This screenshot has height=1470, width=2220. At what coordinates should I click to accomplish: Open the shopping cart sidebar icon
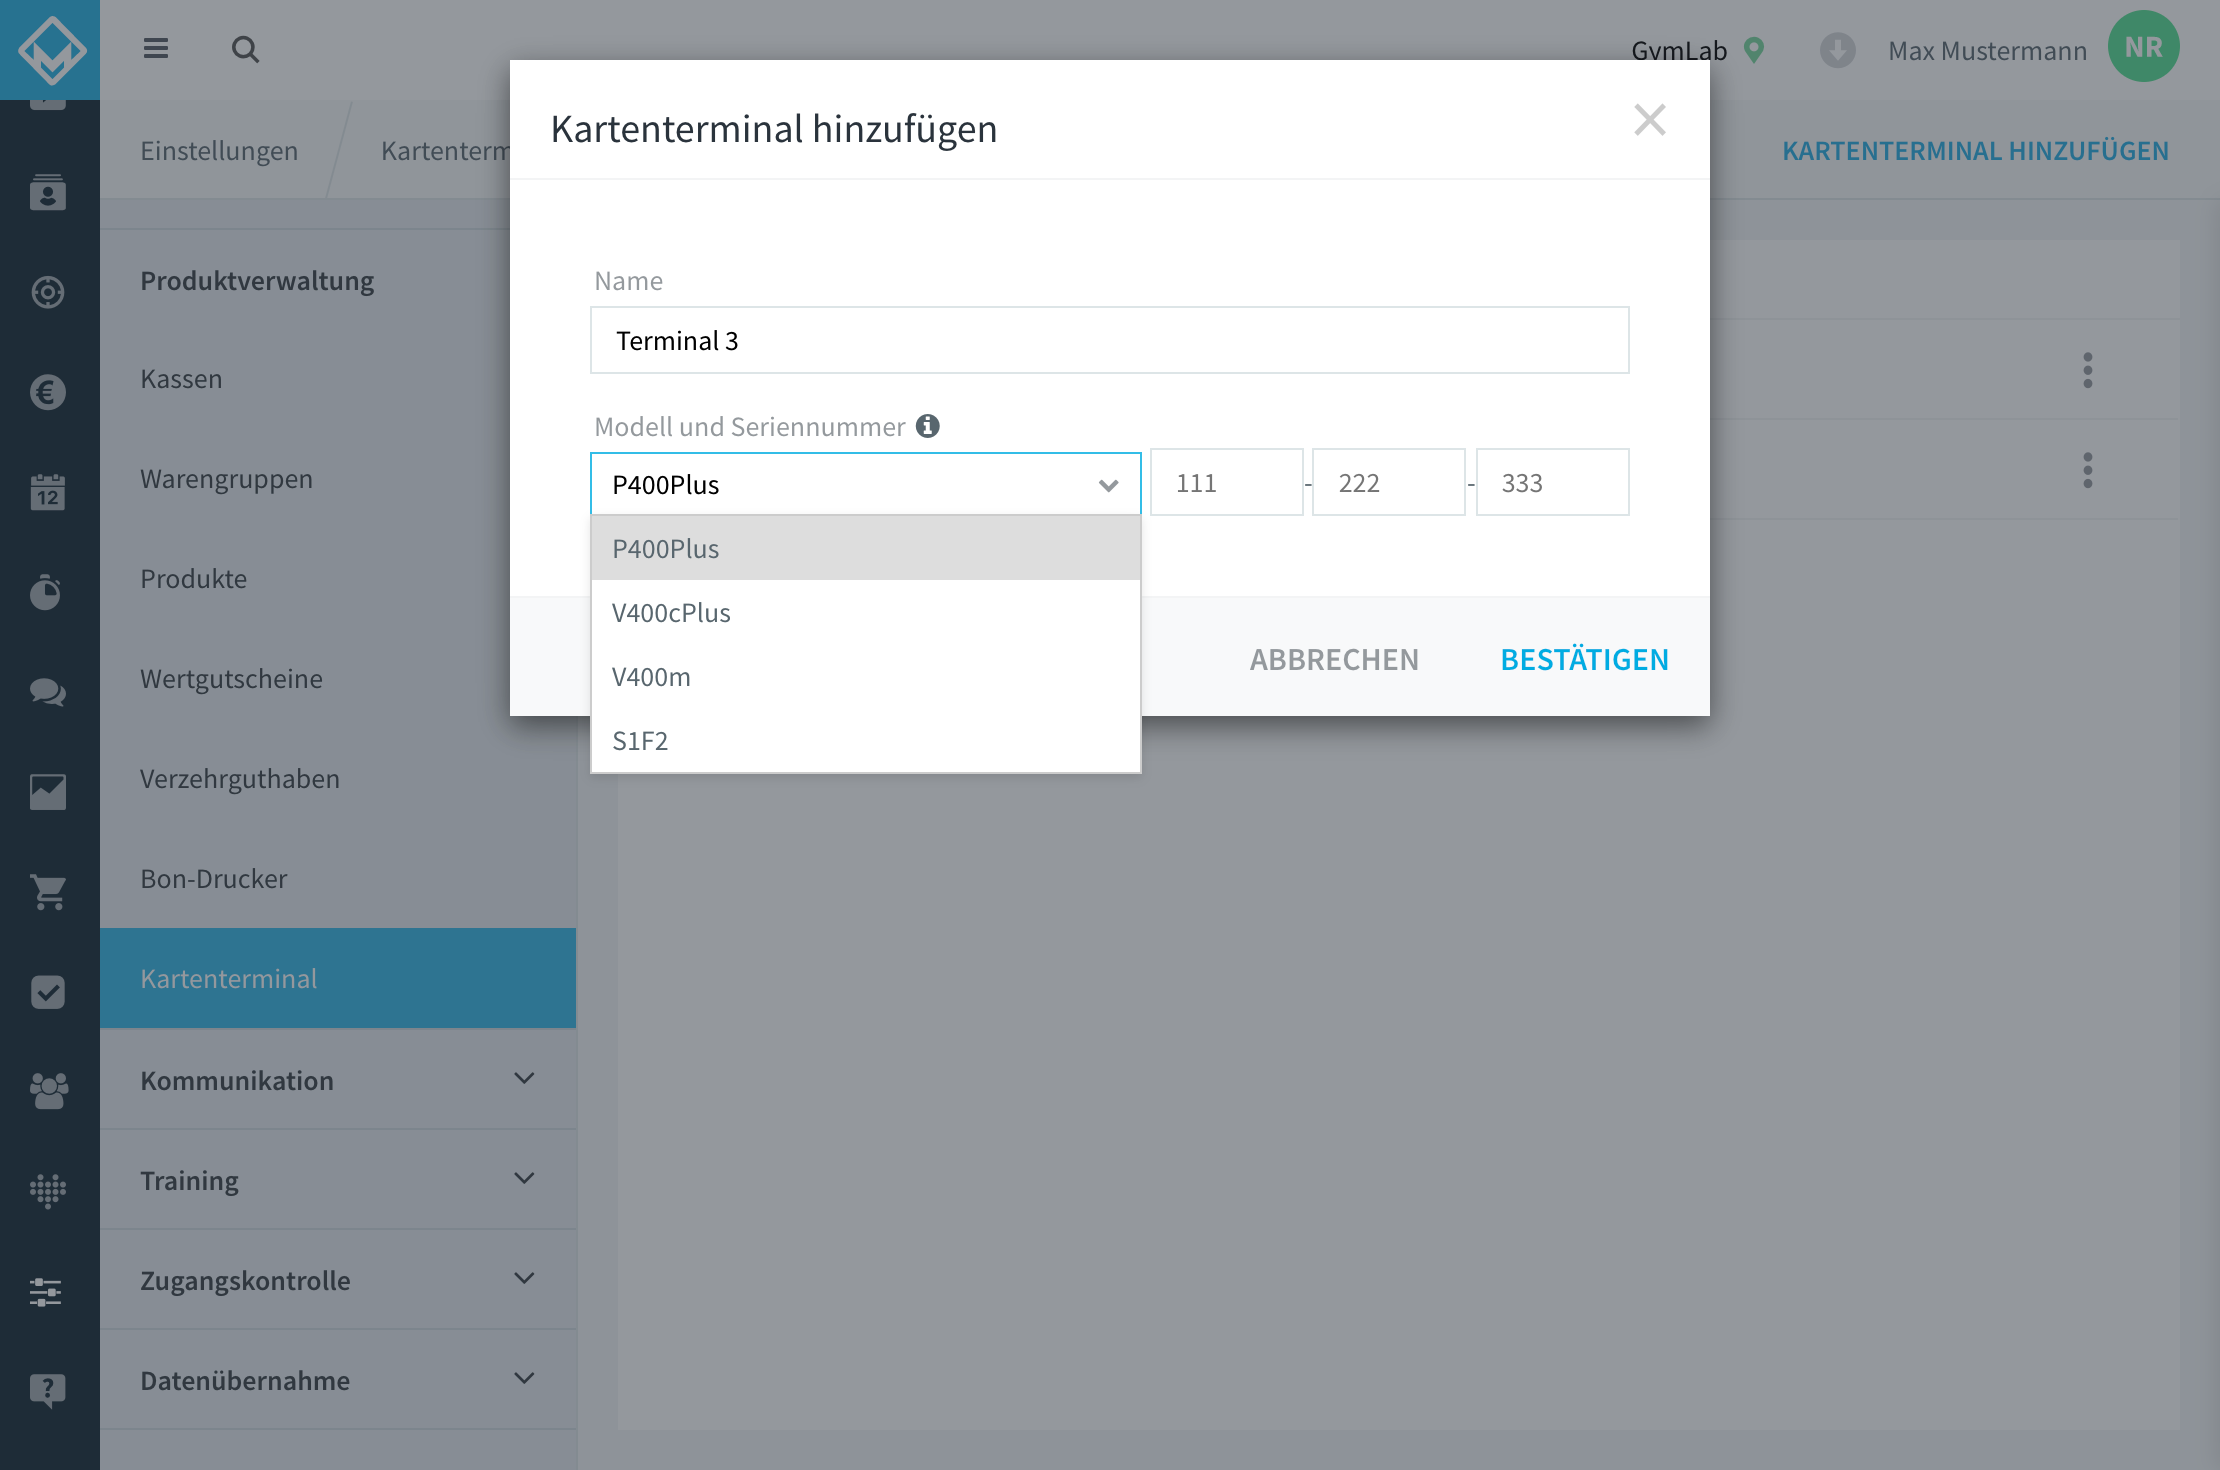coord(48,891)
